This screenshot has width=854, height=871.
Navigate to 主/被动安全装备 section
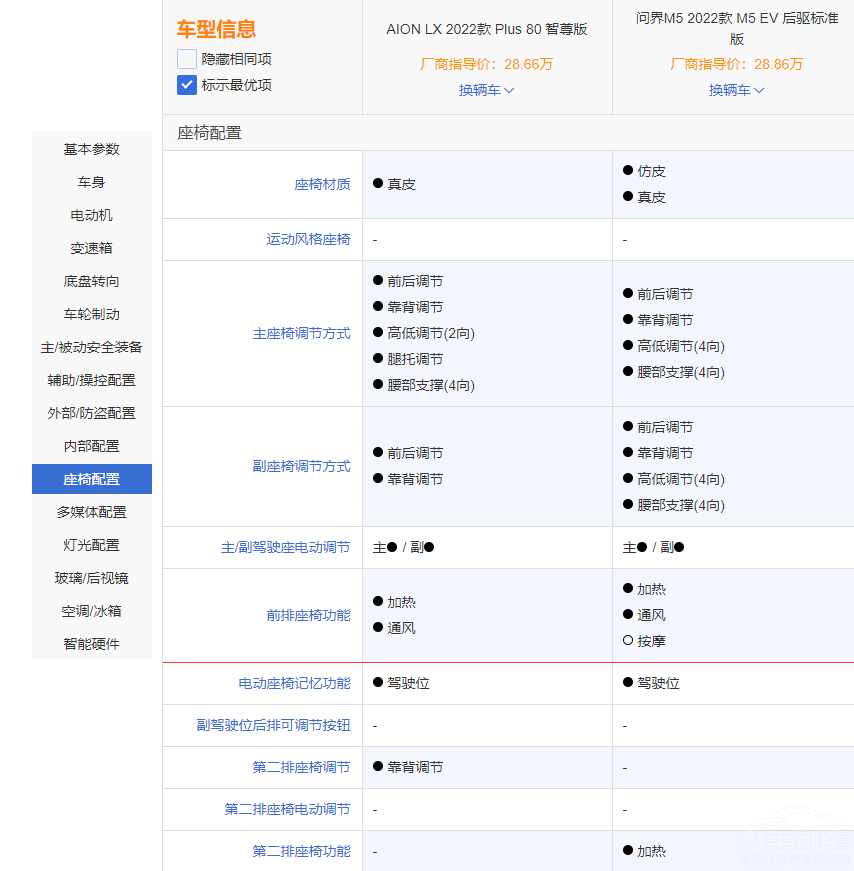[92, 347]
